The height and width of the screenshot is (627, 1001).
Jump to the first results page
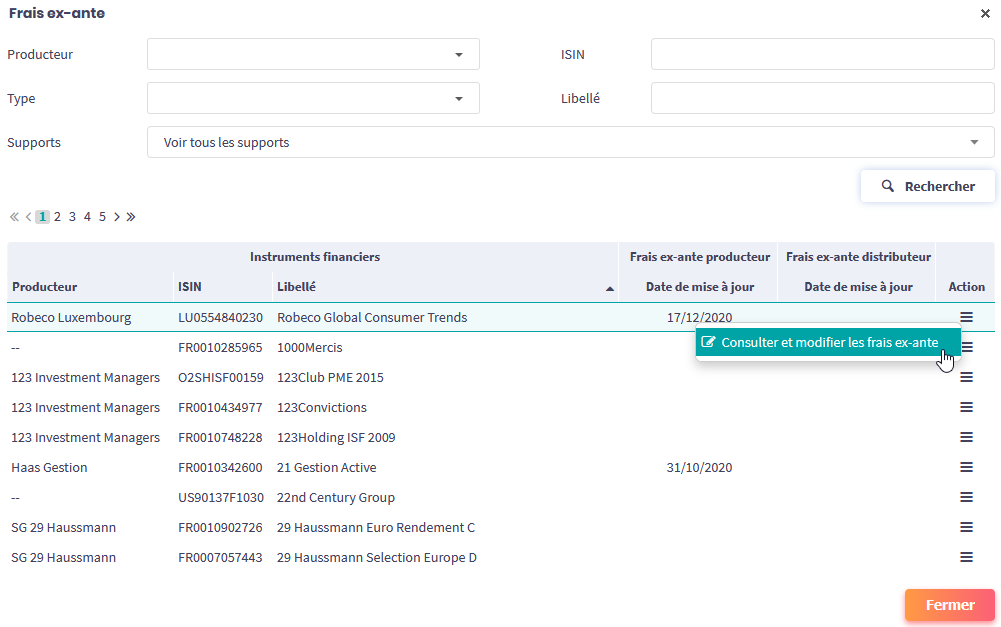click(14, 217)
